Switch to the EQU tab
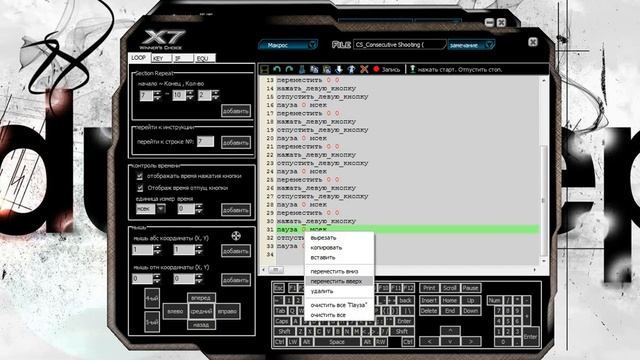The image size is (640, 360). (204, 58)
